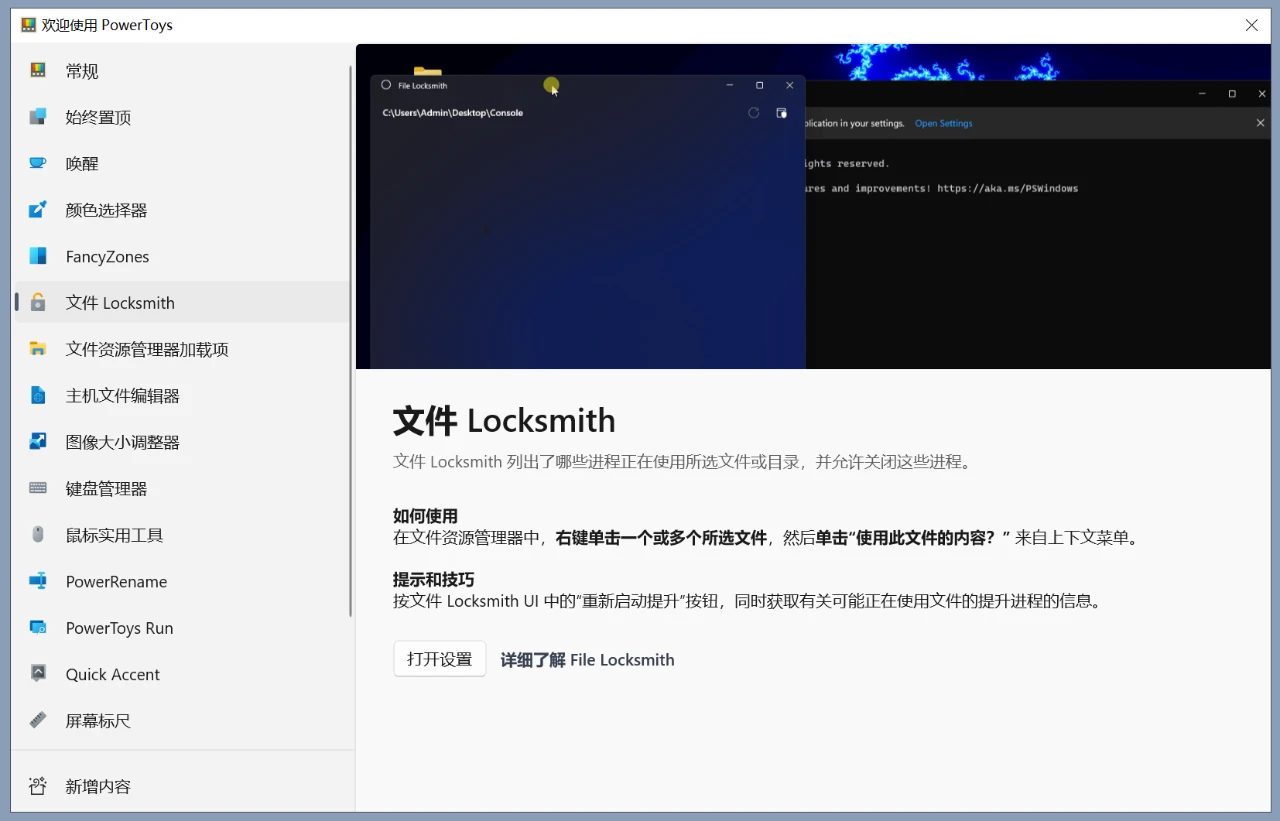Click the Quick Accent icon
This screenshot has width=1280, height=821.
click(x=38, y=673)
